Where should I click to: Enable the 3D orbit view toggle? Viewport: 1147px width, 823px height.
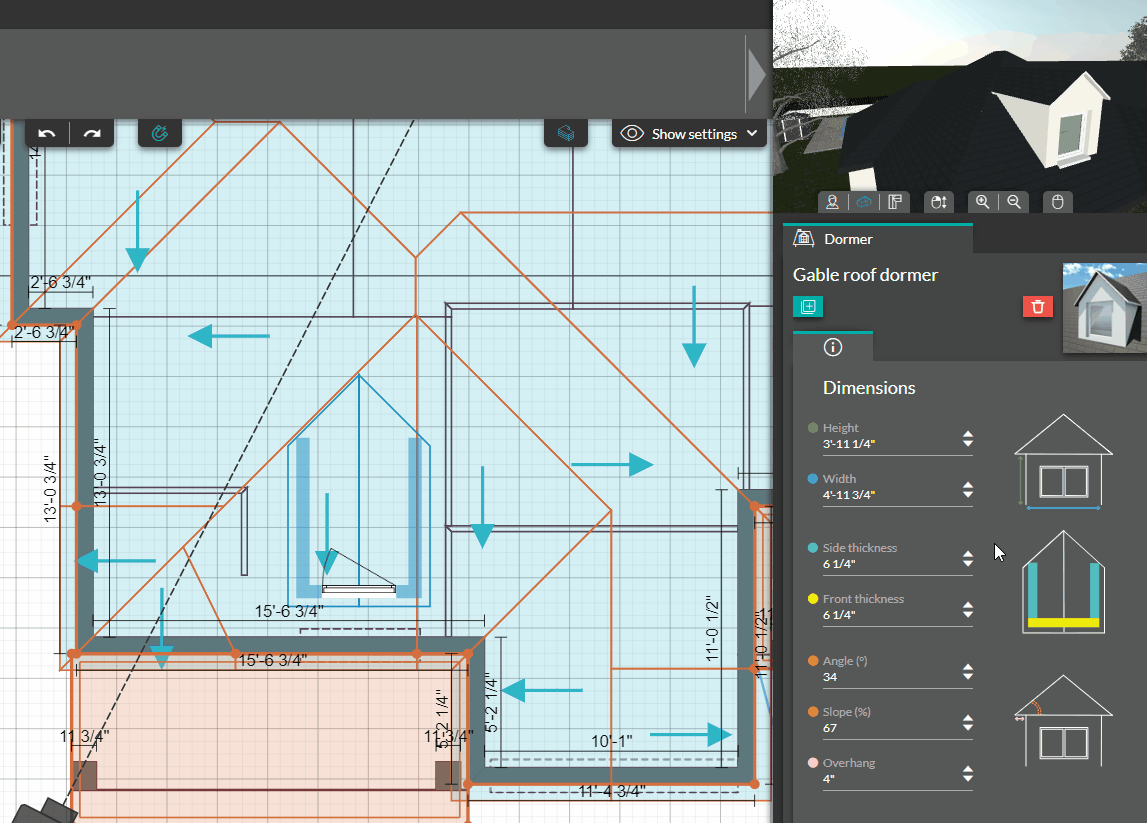click(862, 202)
